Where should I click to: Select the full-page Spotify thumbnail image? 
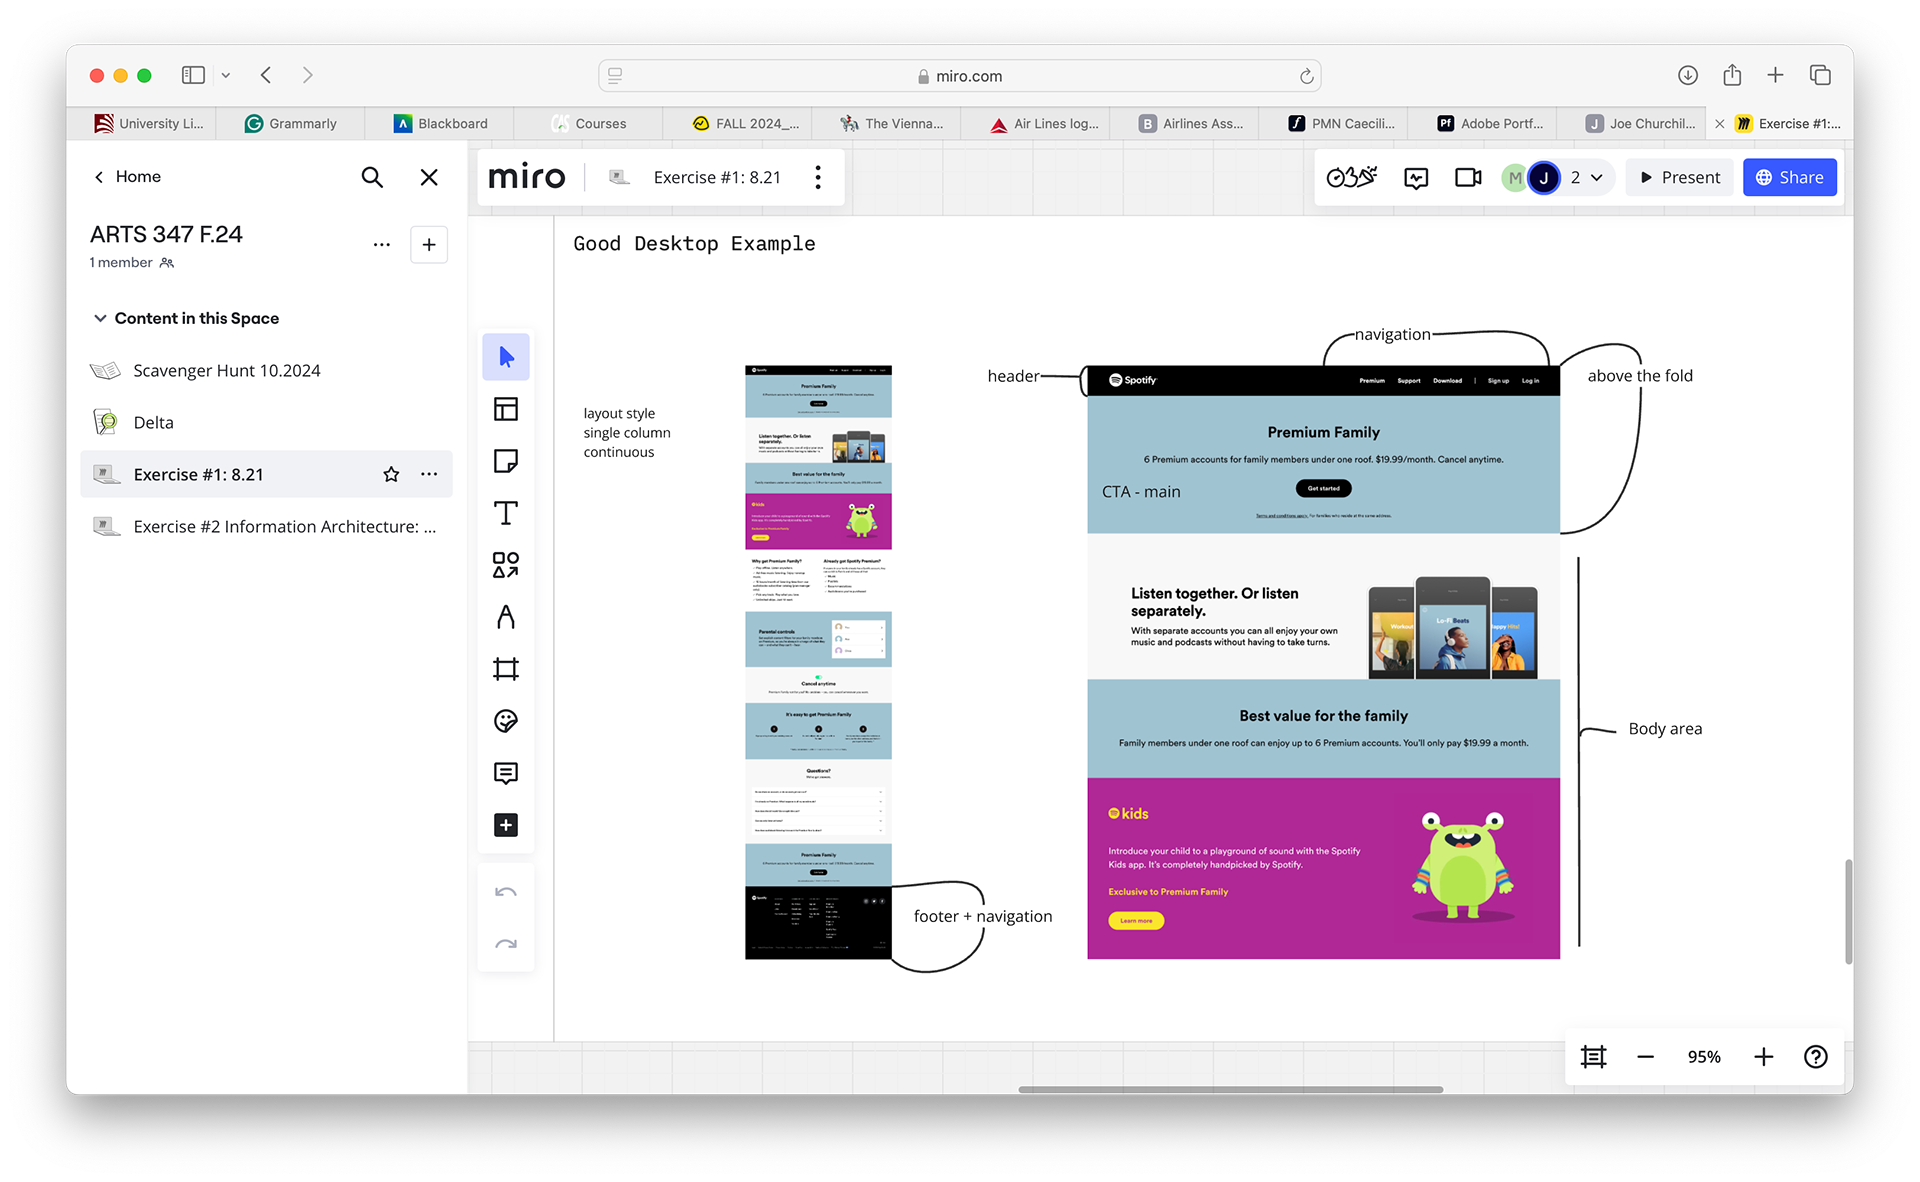pos(818,662)
